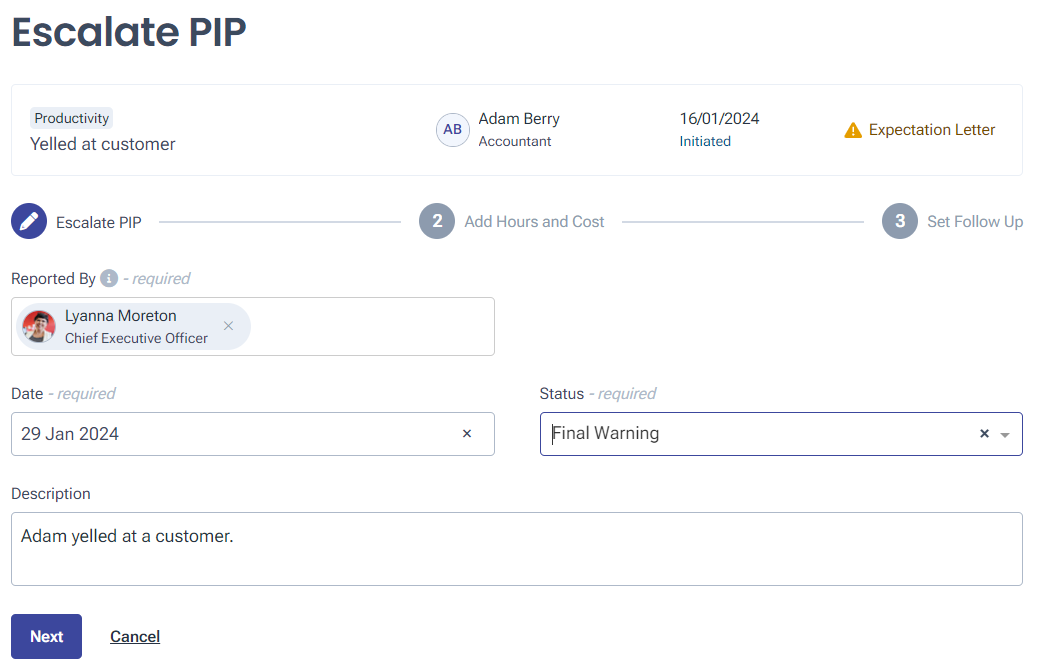Click Lyanna Moreton's profile photo

(39, 327)
